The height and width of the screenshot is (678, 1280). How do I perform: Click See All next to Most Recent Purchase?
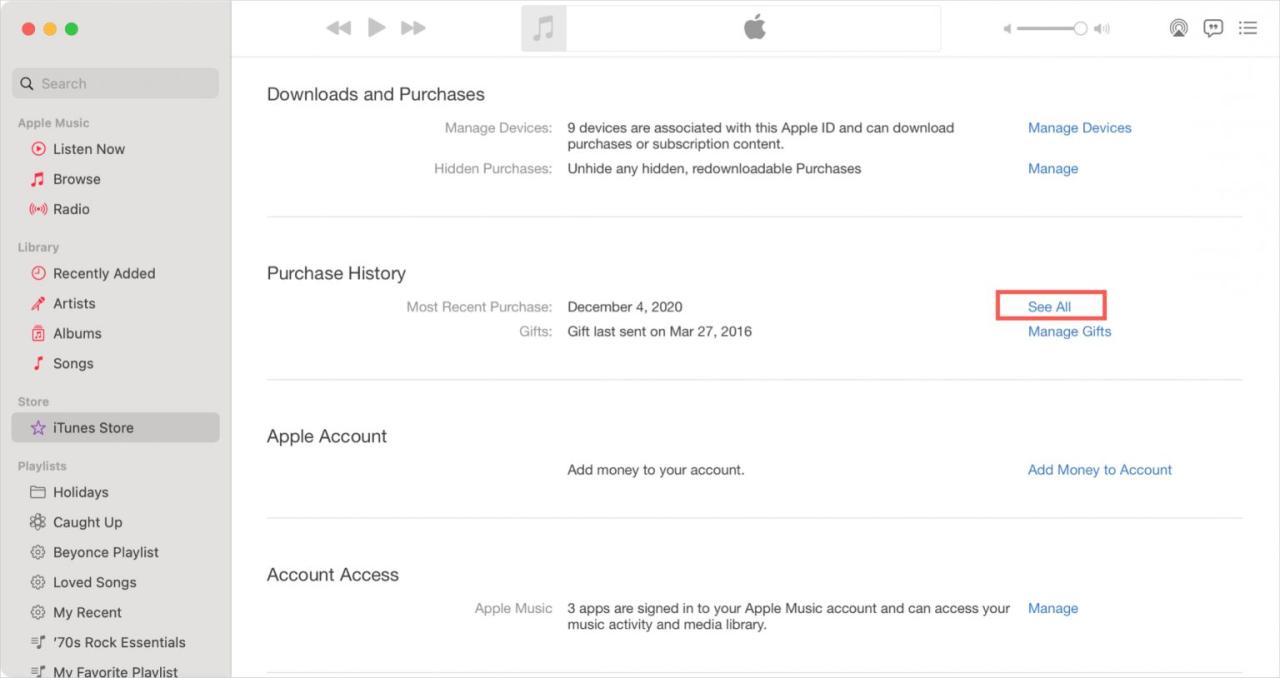coord(1050,306)
